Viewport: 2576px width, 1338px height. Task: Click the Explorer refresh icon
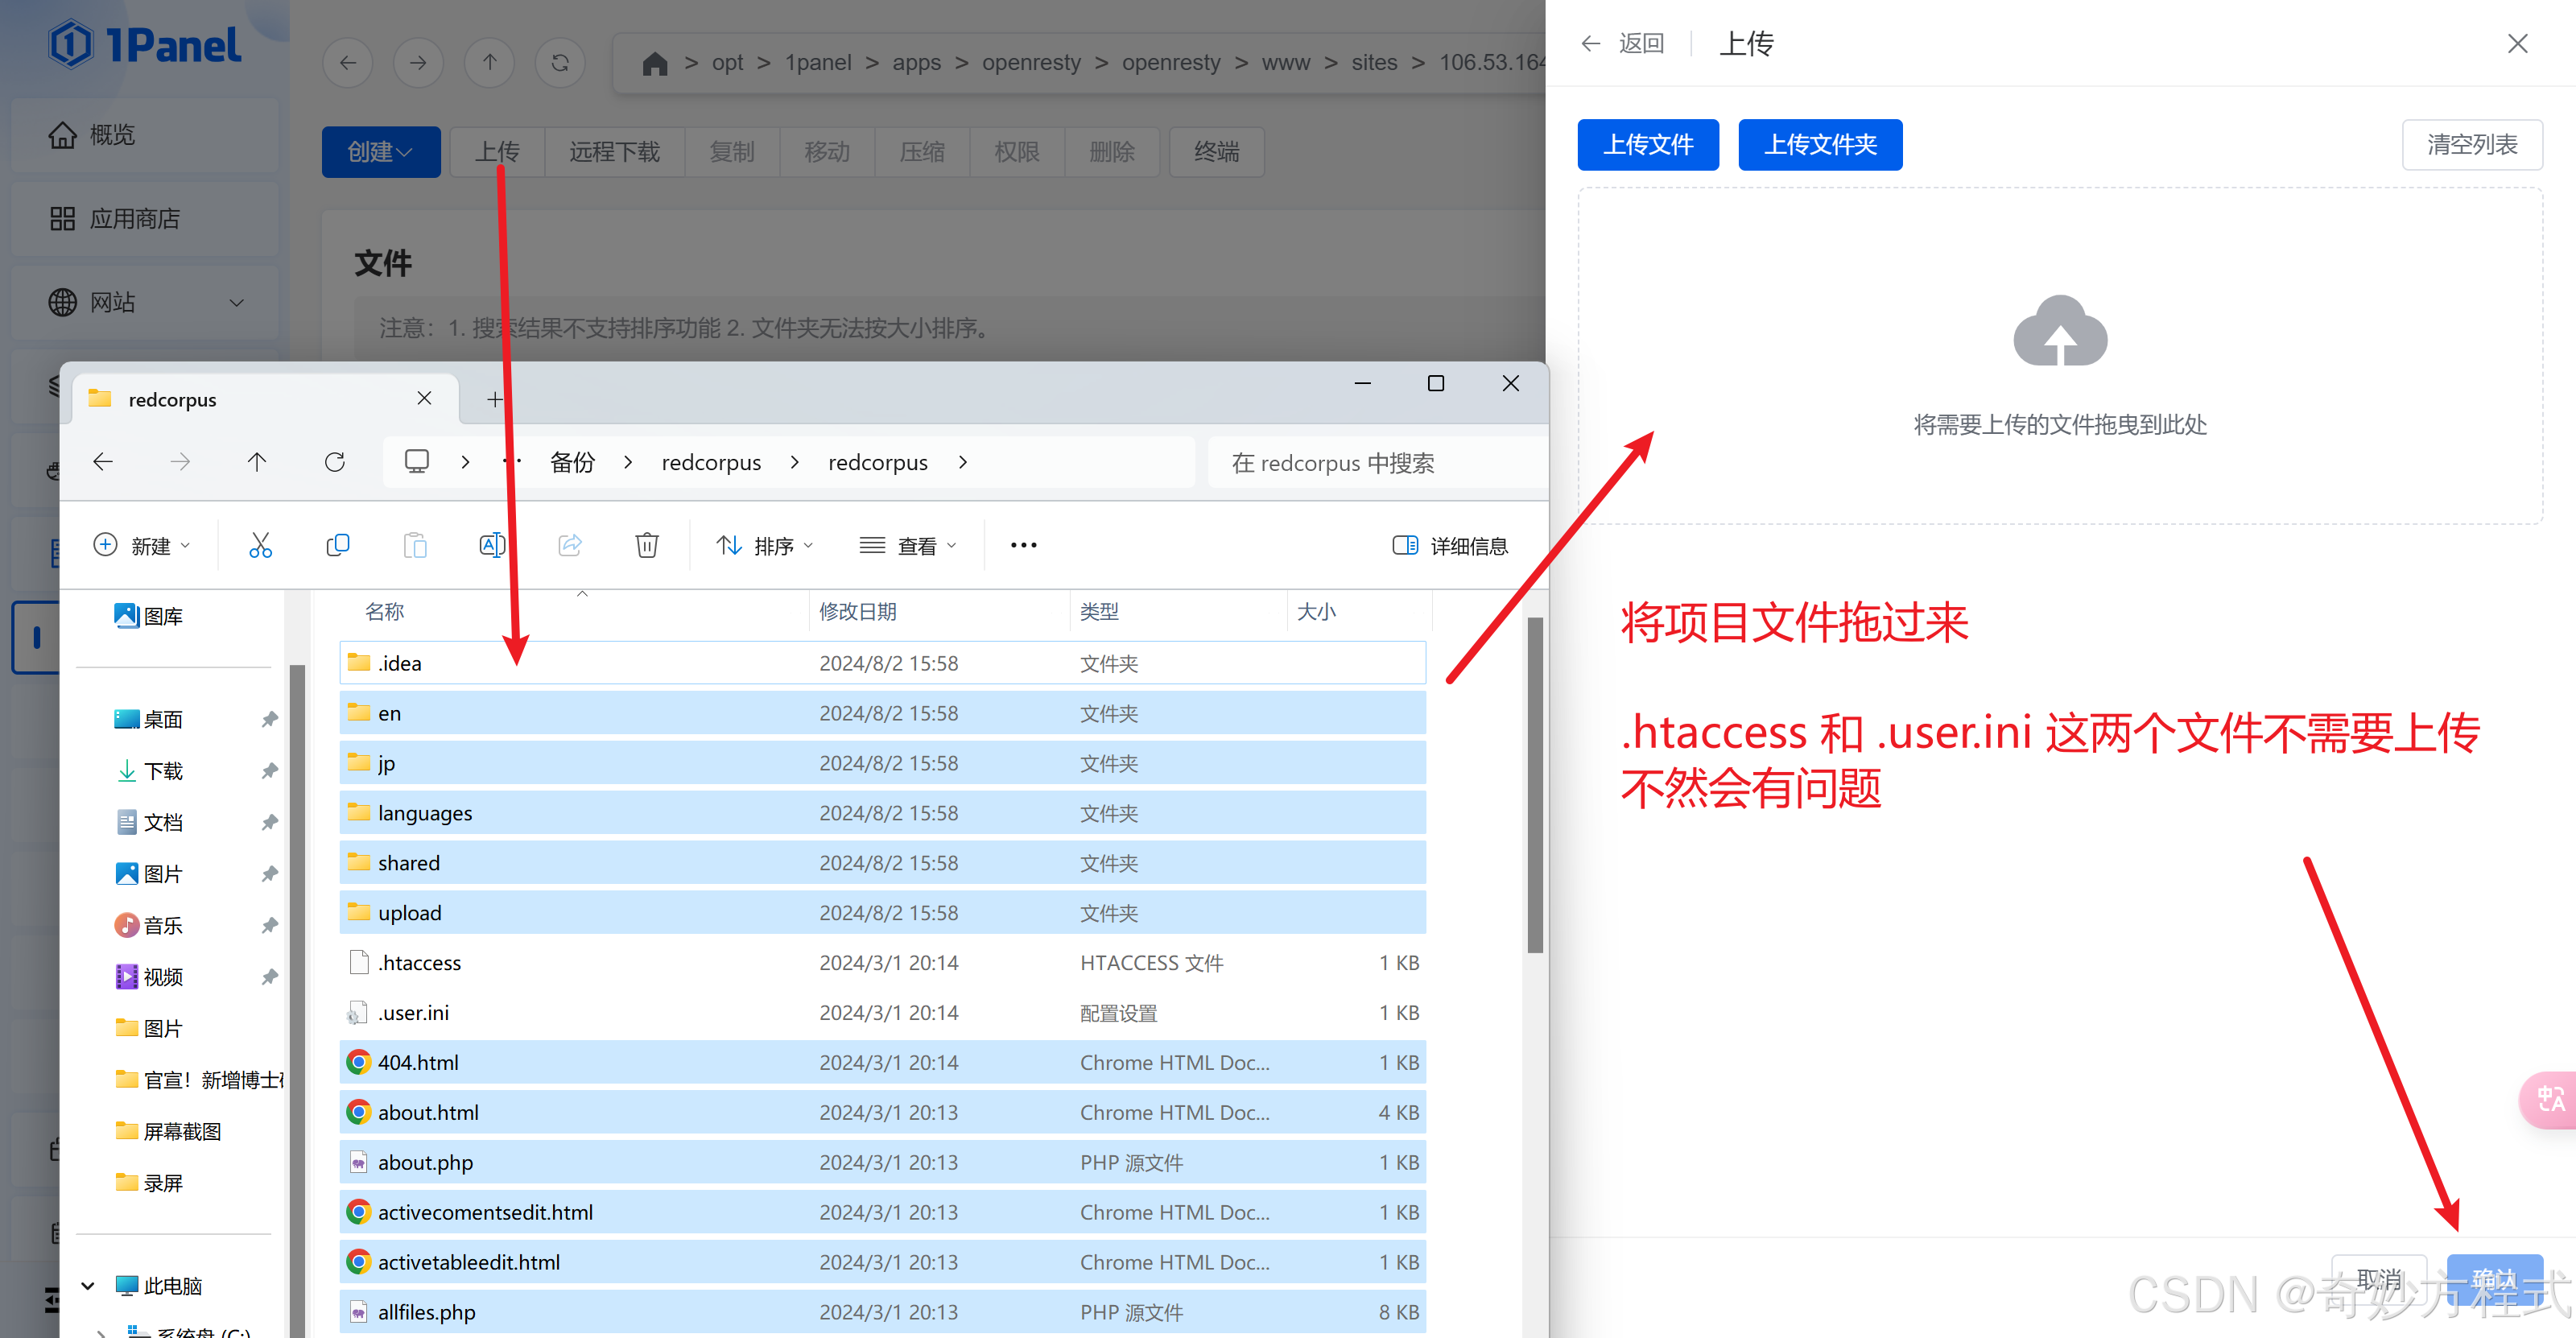tap(335, 462)
